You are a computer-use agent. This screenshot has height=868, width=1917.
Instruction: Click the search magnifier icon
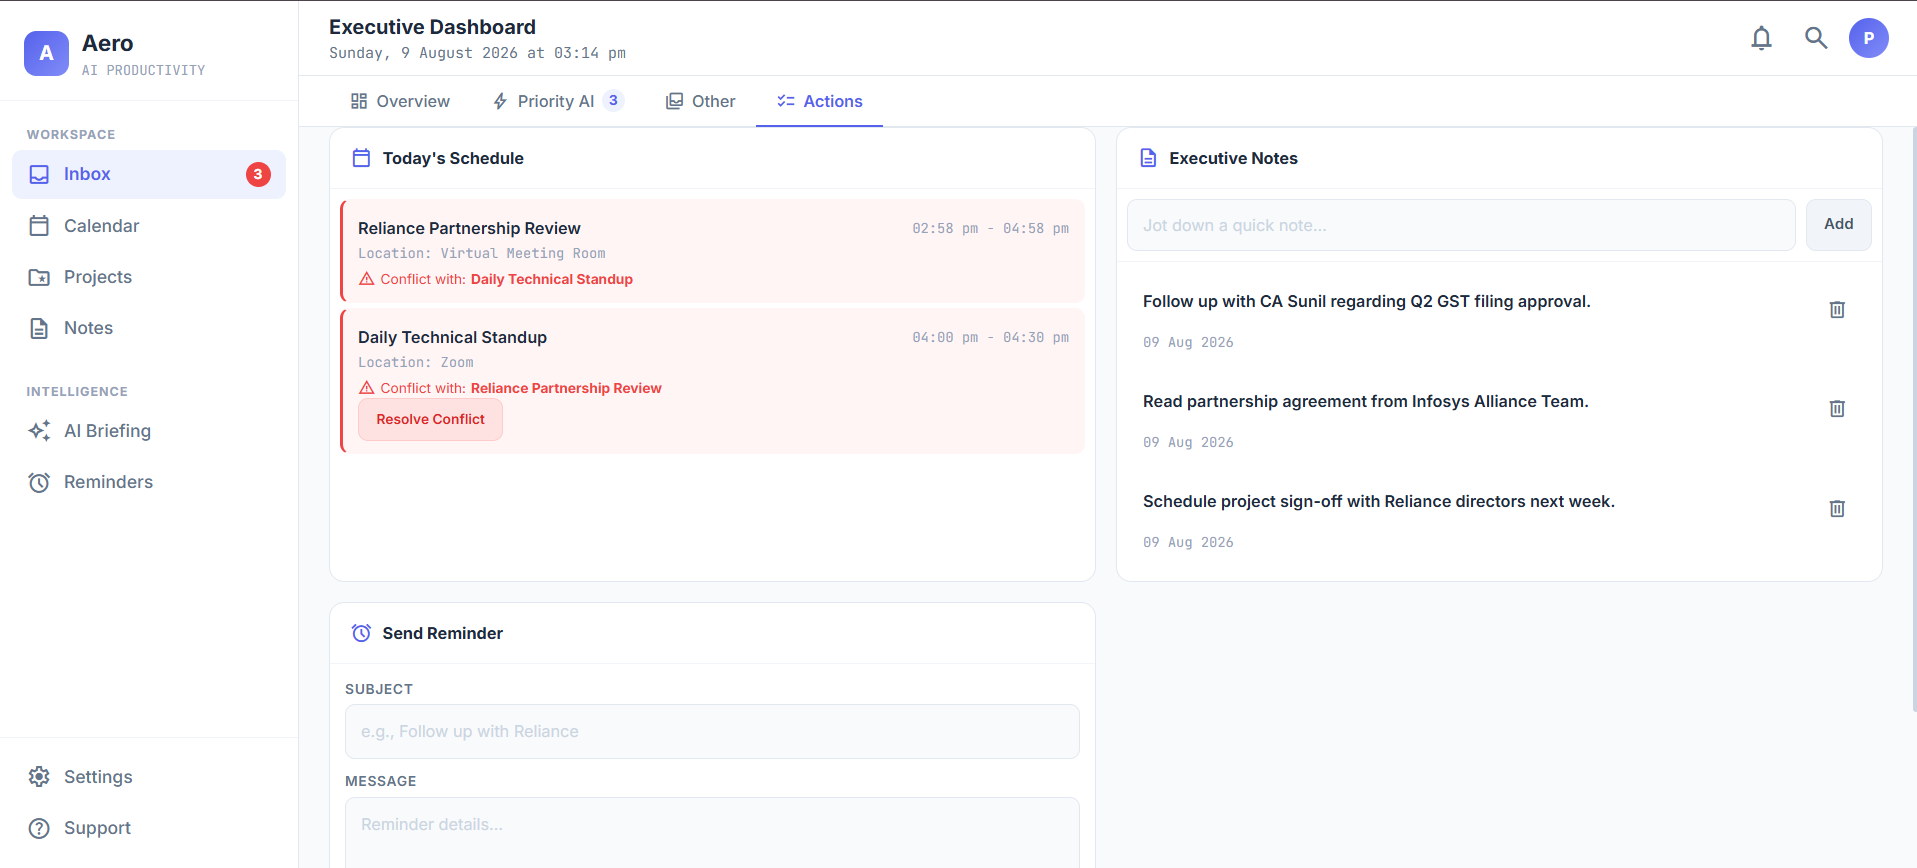coord(1815,38)
